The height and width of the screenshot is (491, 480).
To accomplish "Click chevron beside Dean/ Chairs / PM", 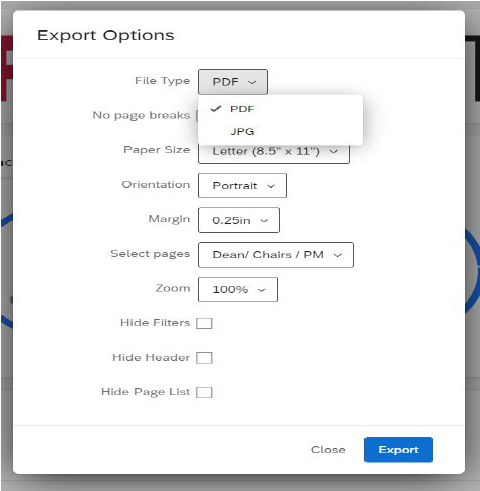I will pos(338,255).
